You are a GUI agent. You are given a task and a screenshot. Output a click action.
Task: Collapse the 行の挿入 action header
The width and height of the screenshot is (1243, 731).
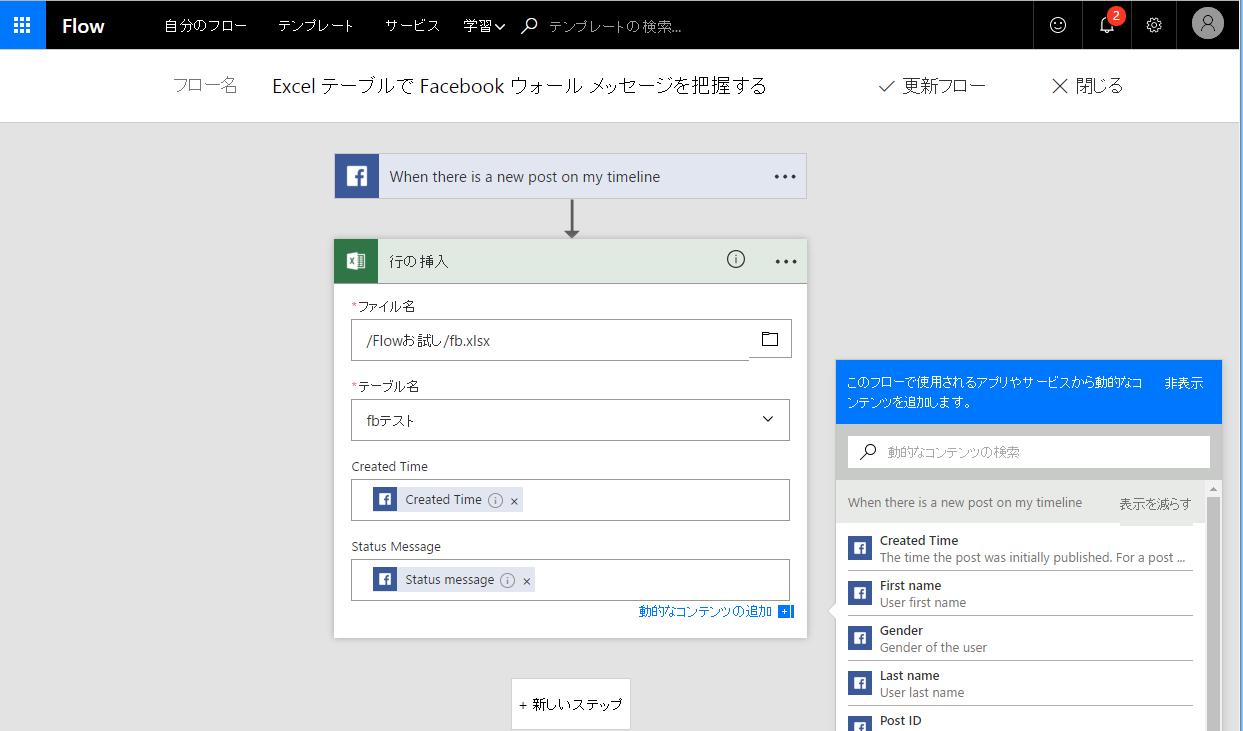[570, 261]
